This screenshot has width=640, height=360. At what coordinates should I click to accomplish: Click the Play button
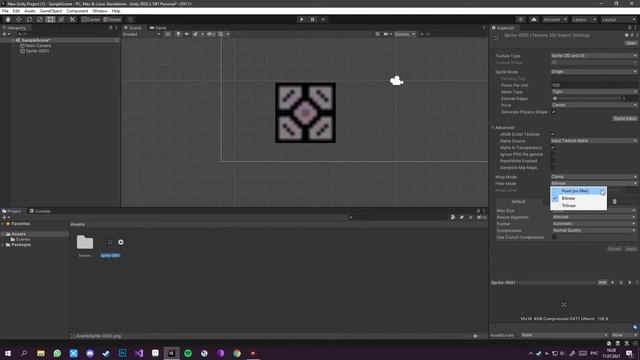click(301, 19)
